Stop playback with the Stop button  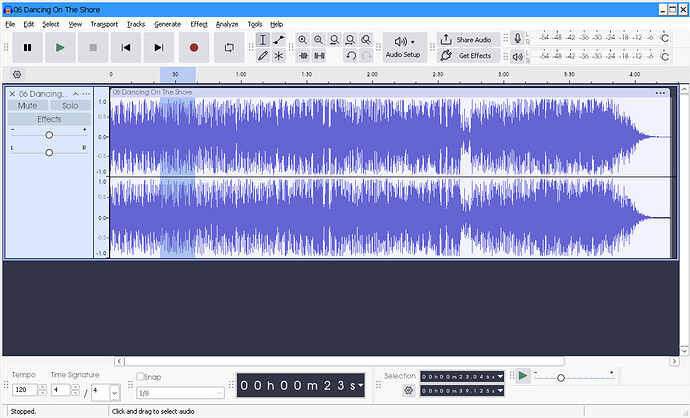tap(93, 48)
